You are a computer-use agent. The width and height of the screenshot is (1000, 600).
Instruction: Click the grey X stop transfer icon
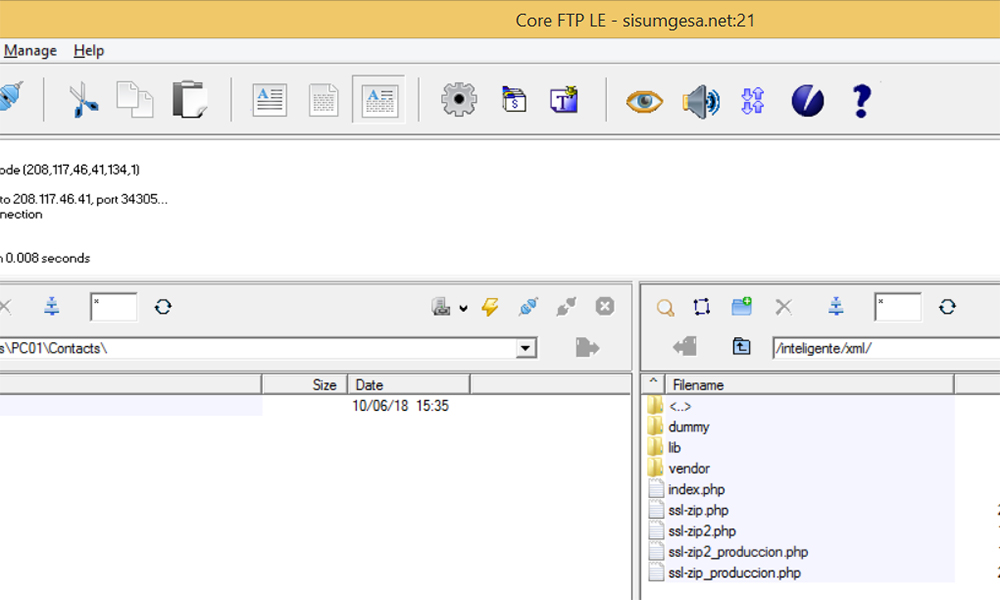pyautogui.click(x=605, y=307)
